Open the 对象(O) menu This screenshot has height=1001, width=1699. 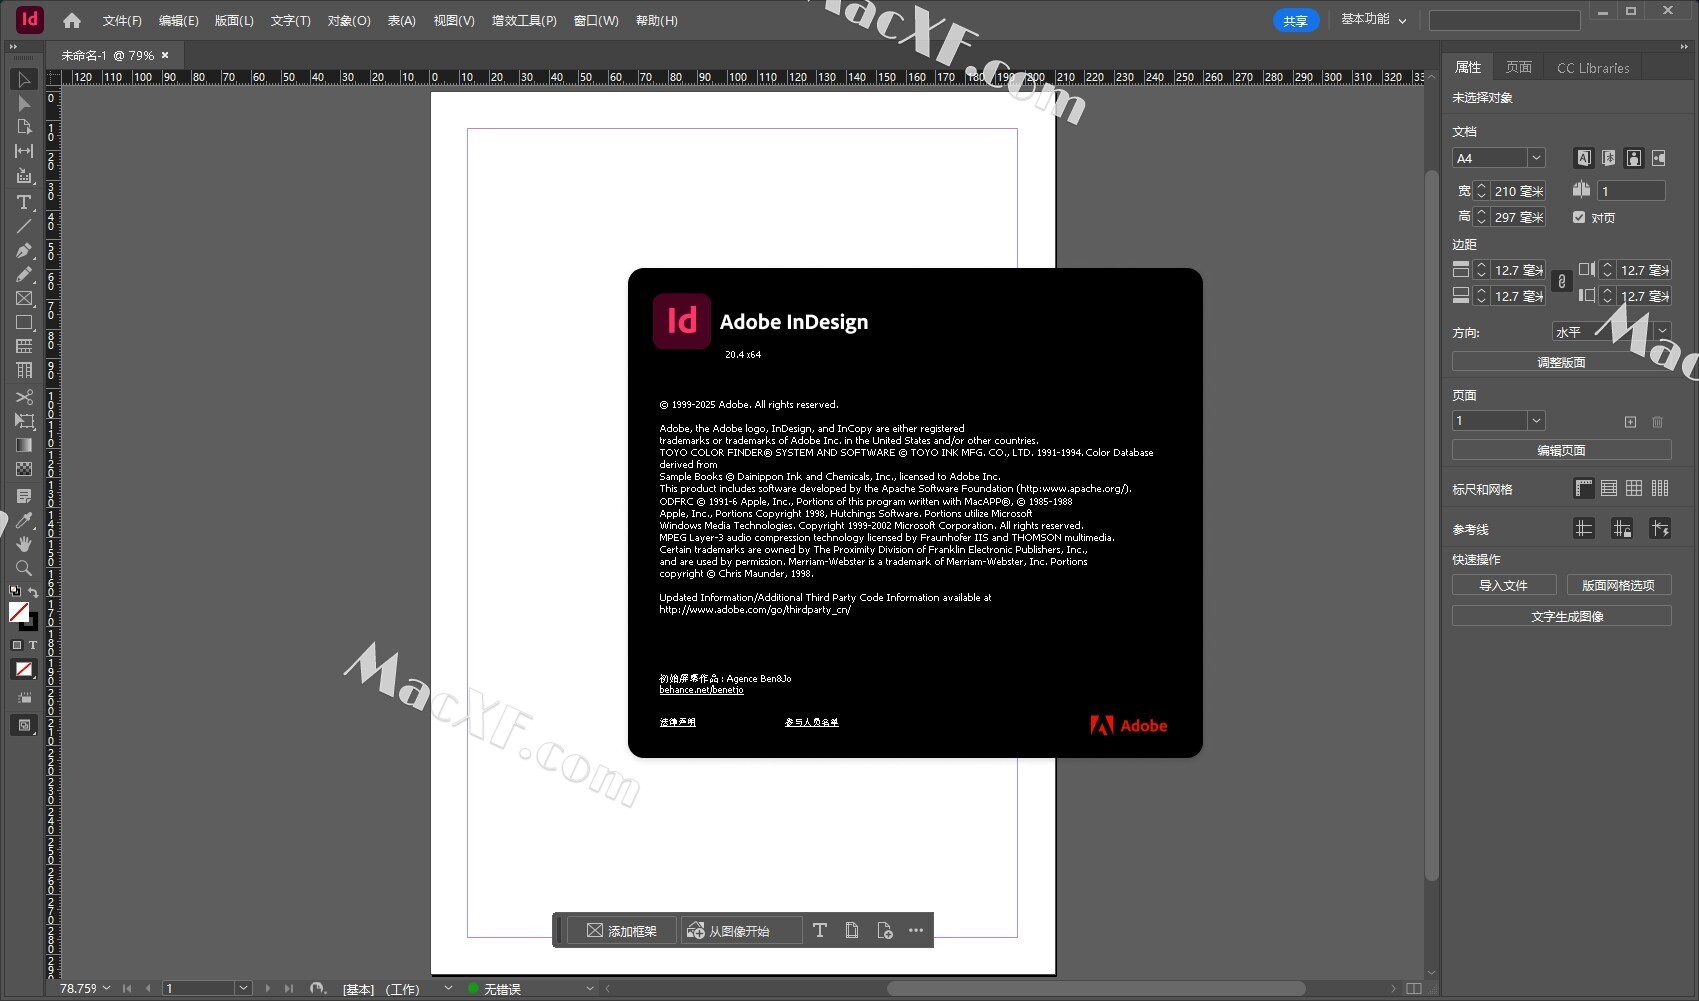(x=349, y=20)
